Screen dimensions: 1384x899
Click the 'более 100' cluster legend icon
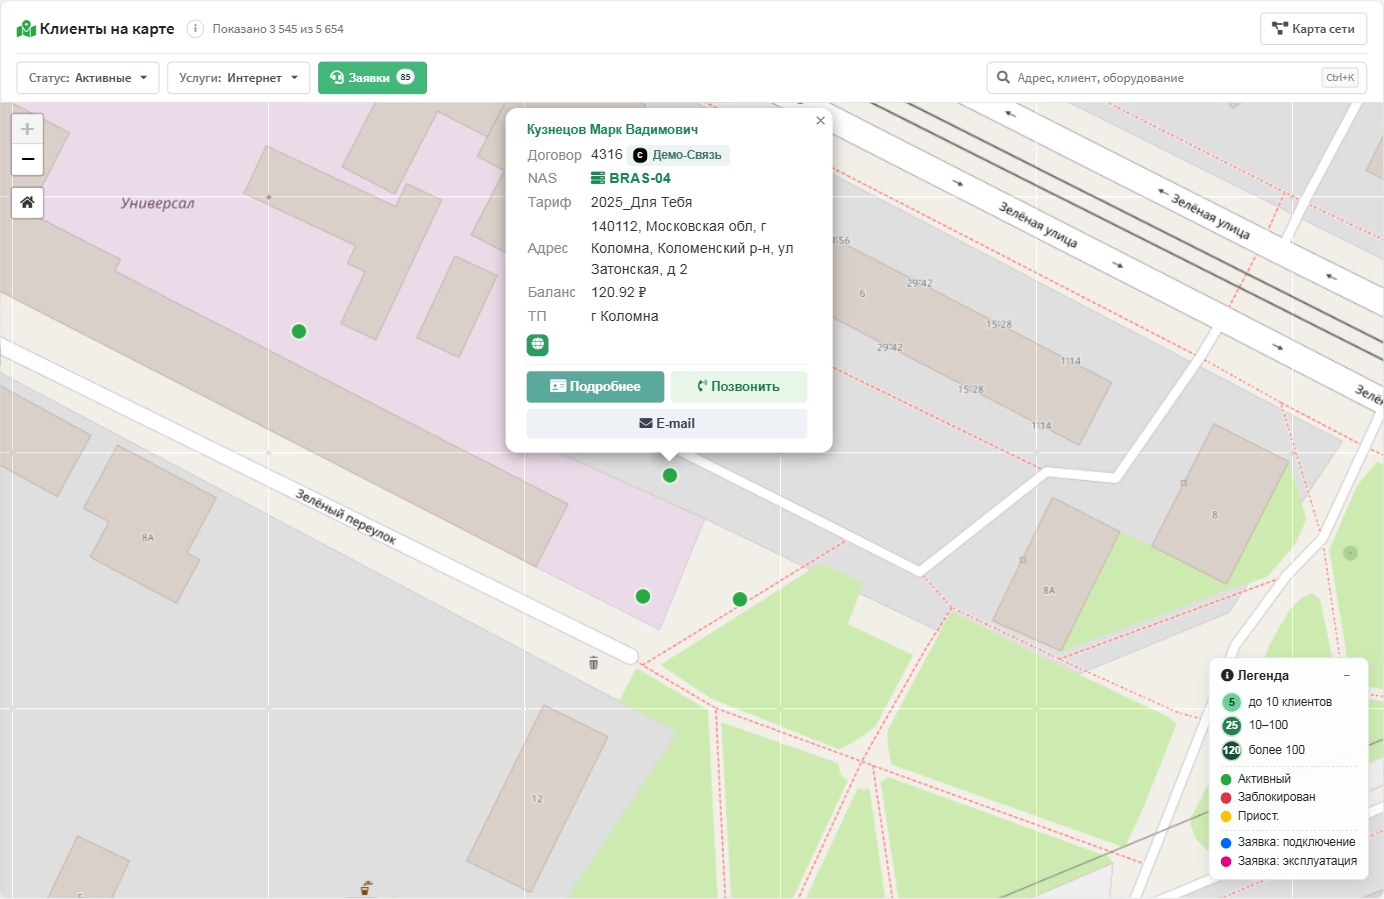click(x=1232, y=750)
